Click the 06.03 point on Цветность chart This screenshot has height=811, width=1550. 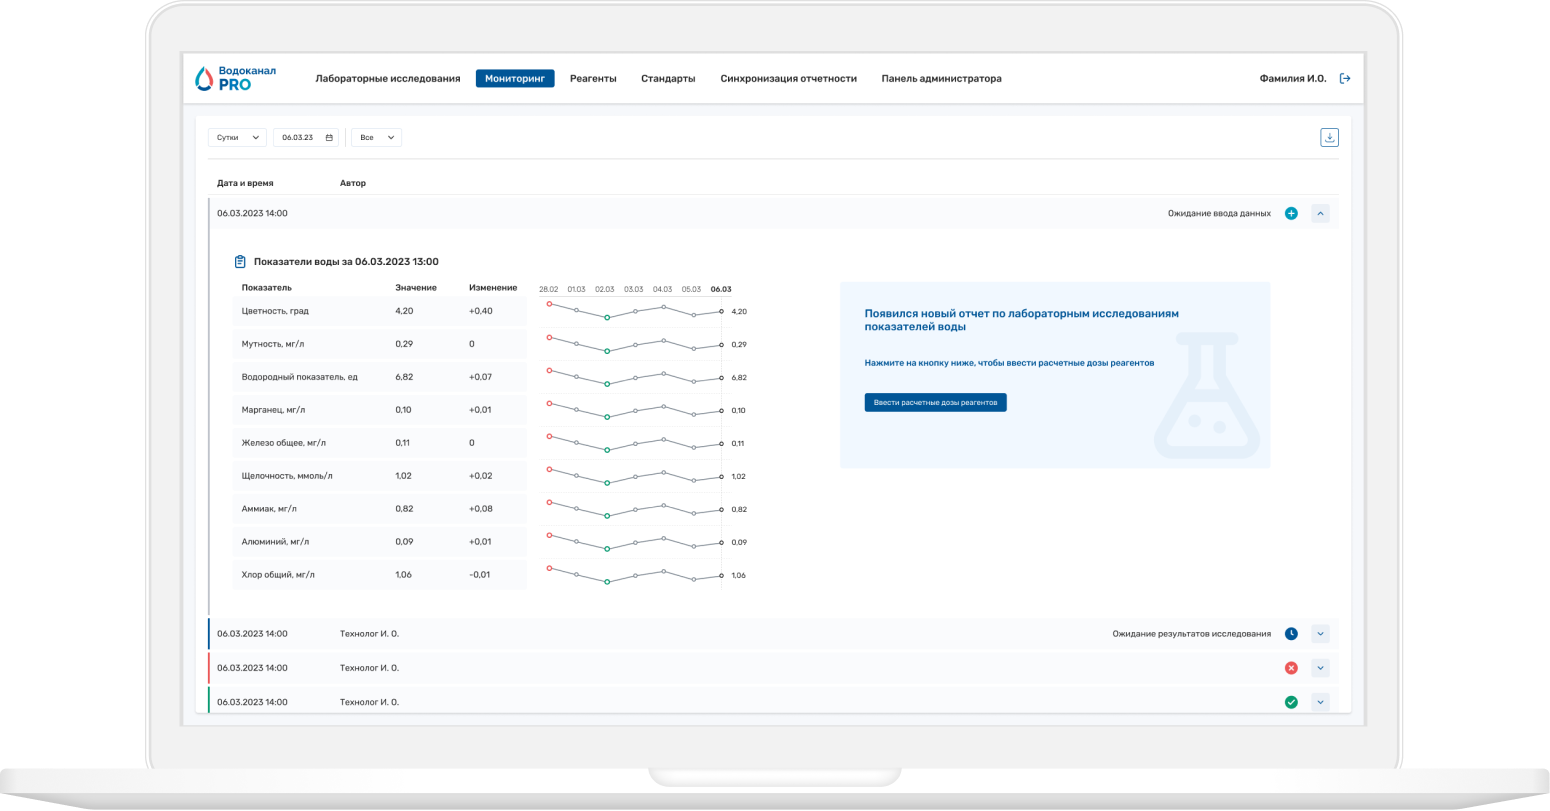click(x=721, y=311)
